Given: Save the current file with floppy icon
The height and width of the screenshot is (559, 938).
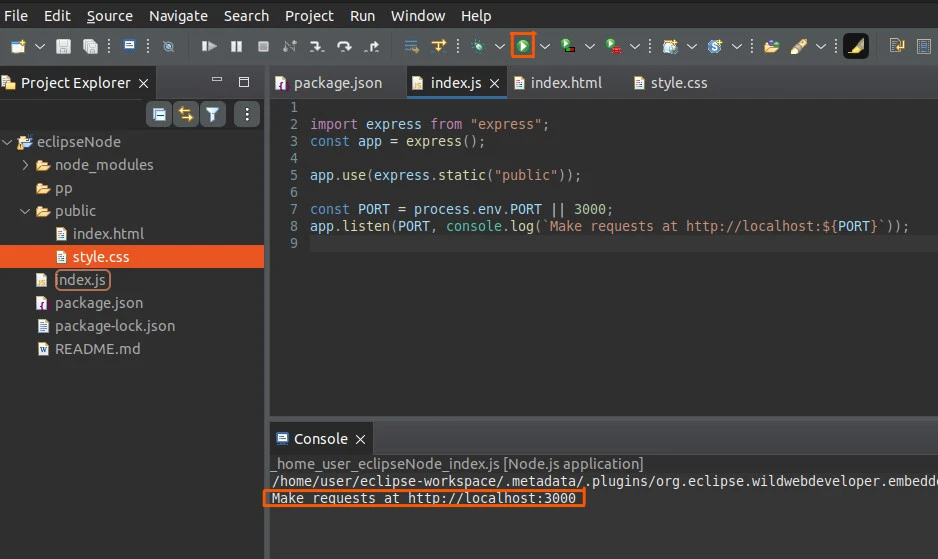Looking at the screenshot, I should tap(63, 46).
